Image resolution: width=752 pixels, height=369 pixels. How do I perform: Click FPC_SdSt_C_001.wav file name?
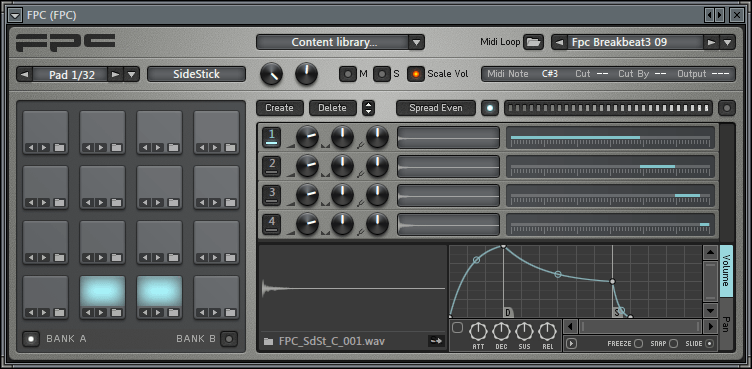pyautogui.click(x=332, y=342)
